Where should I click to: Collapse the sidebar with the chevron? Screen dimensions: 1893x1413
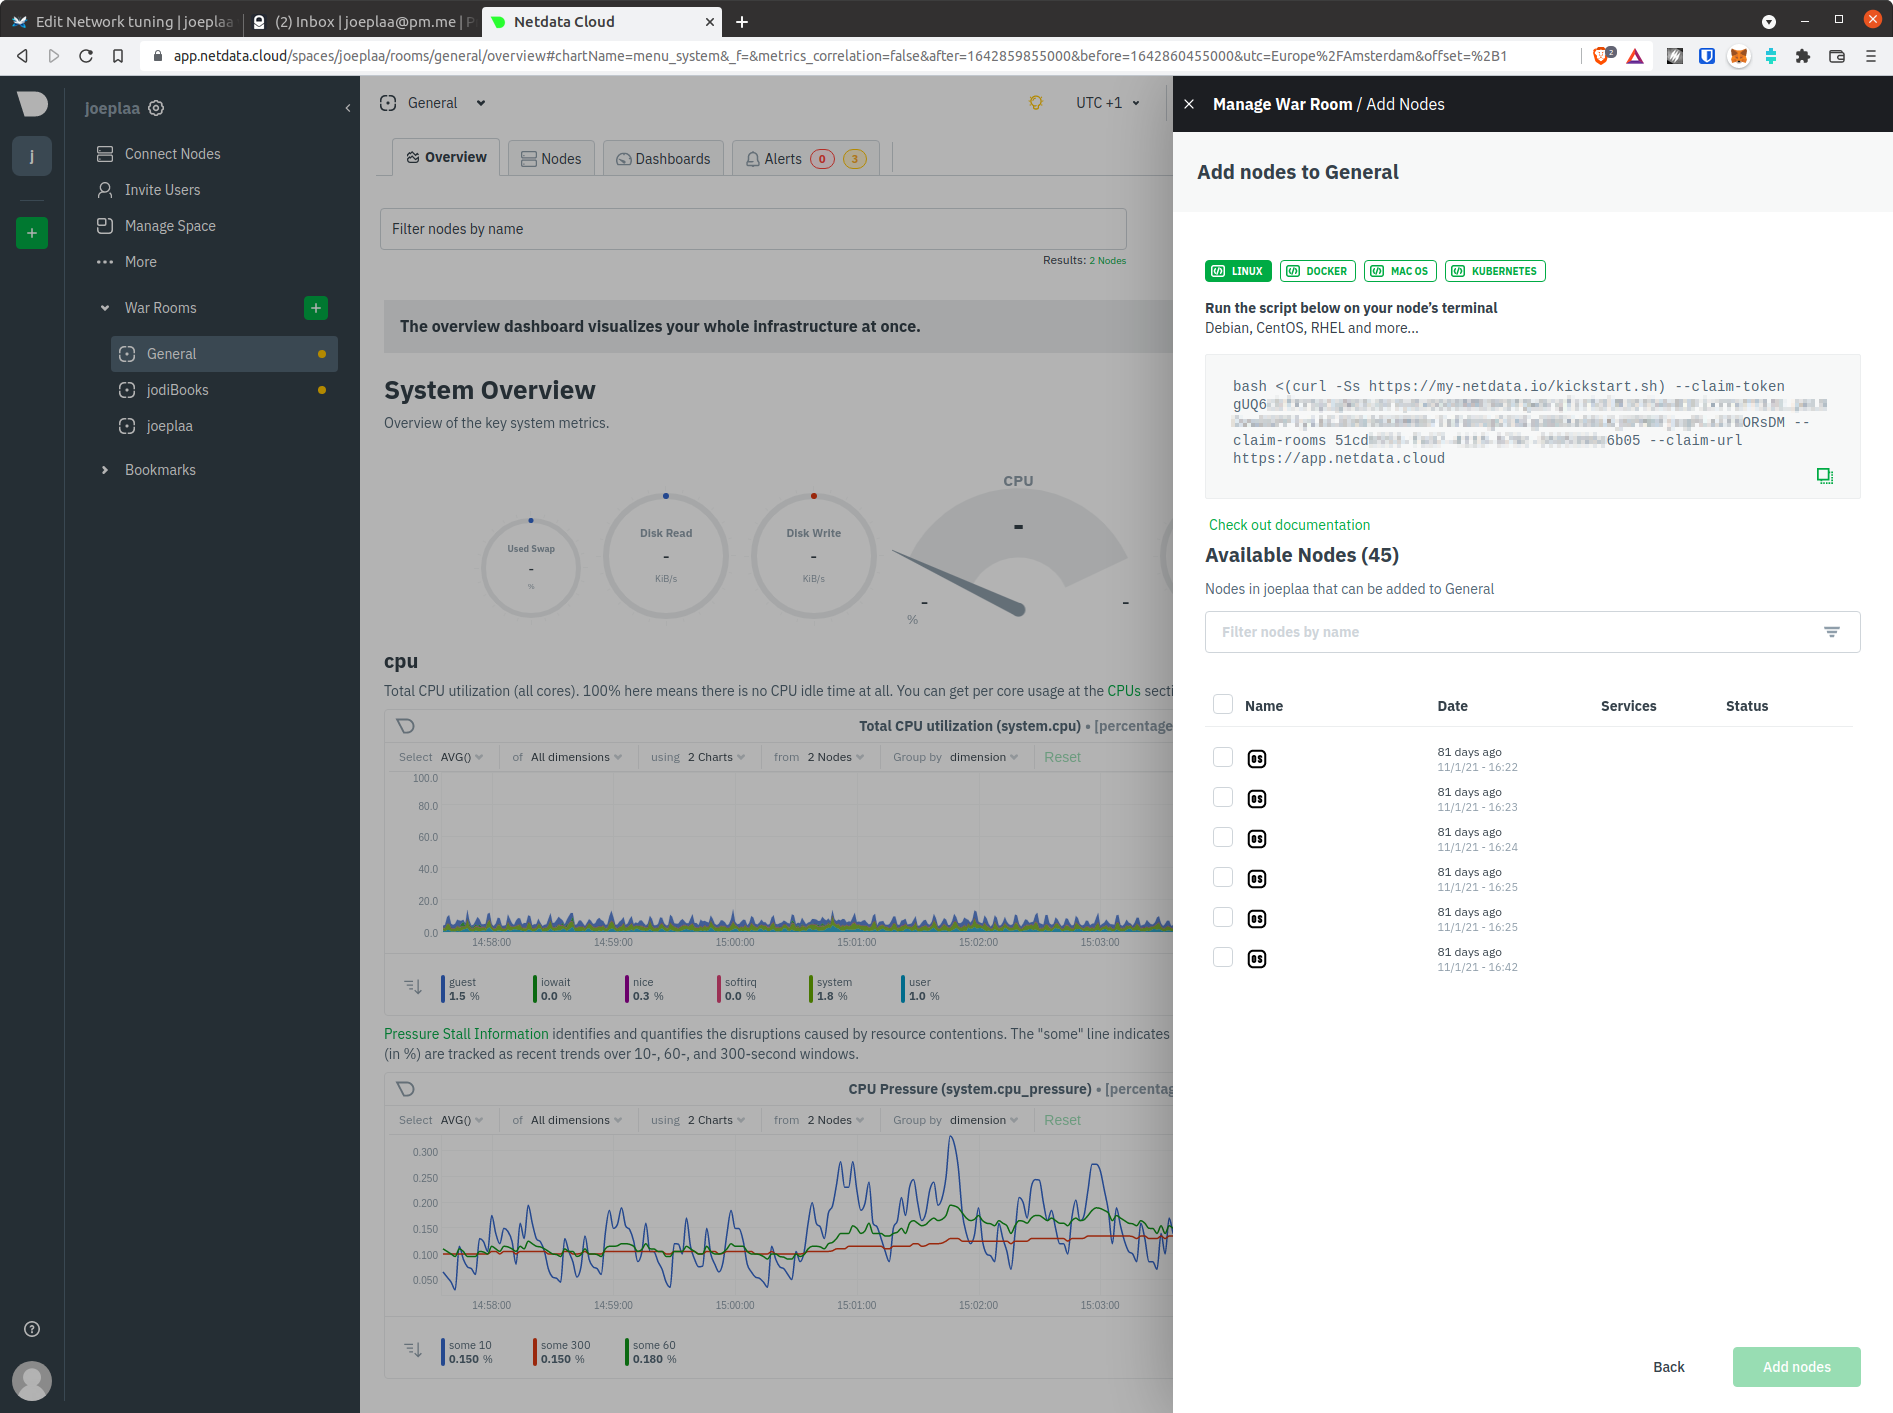[x=348, y=108]
